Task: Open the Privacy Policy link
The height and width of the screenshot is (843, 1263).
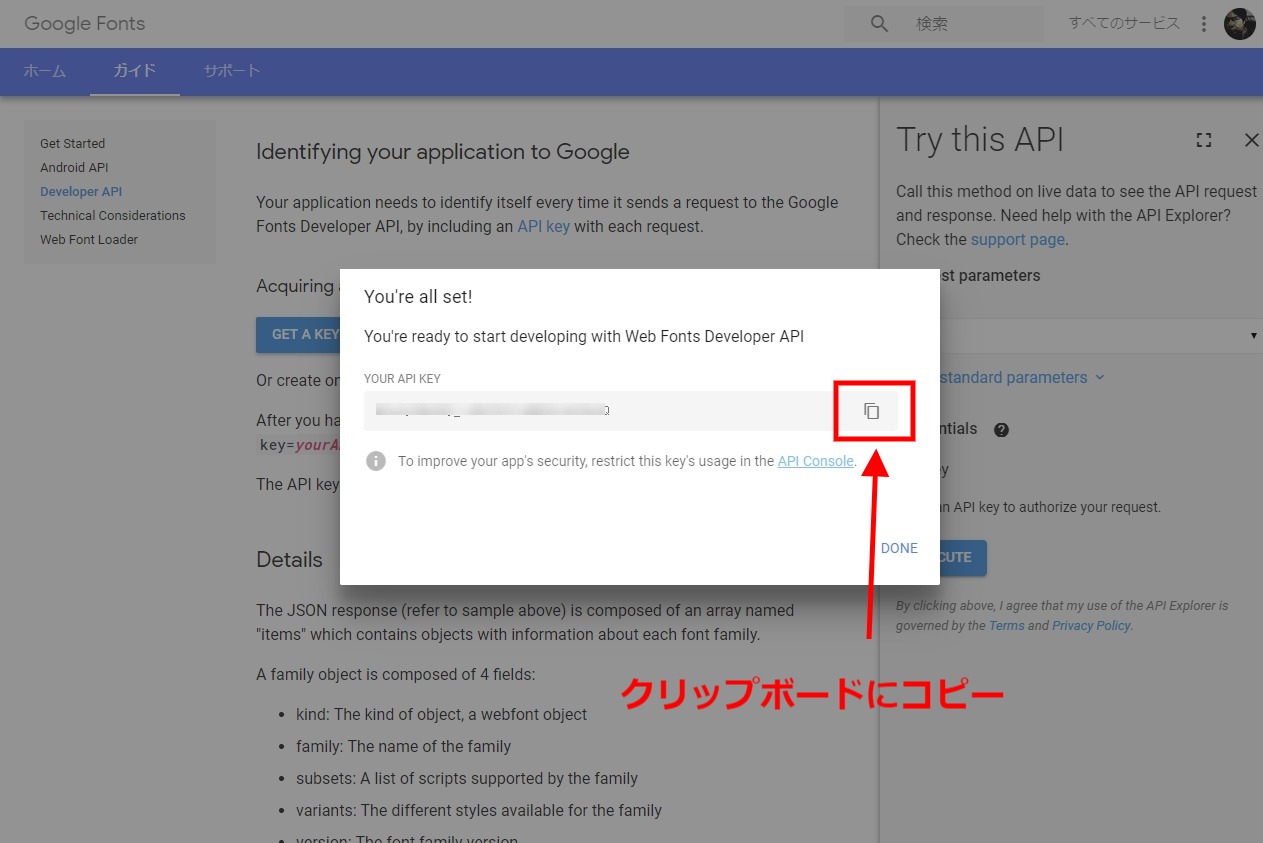Action: click(x=1091, y=625)
